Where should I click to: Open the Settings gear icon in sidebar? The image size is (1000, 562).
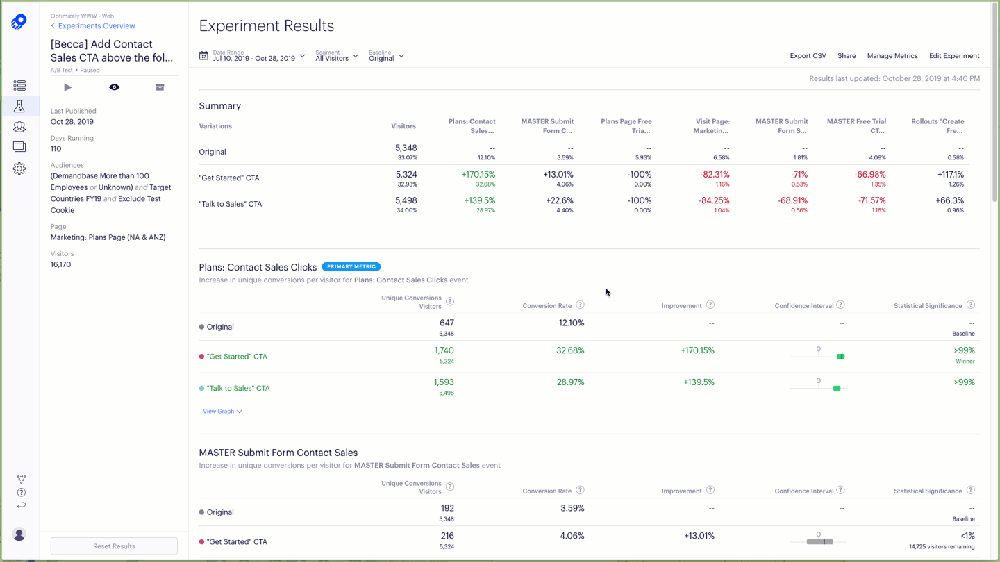pos(19,168)
